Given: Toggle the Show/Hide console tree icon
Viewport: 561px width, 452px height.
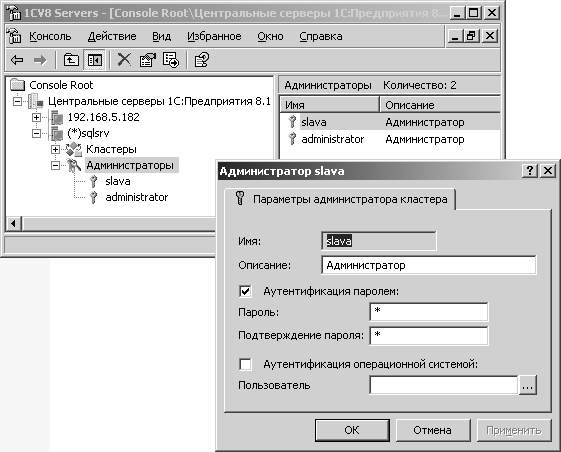Looking at the screenshot, I should click(94, 60).
